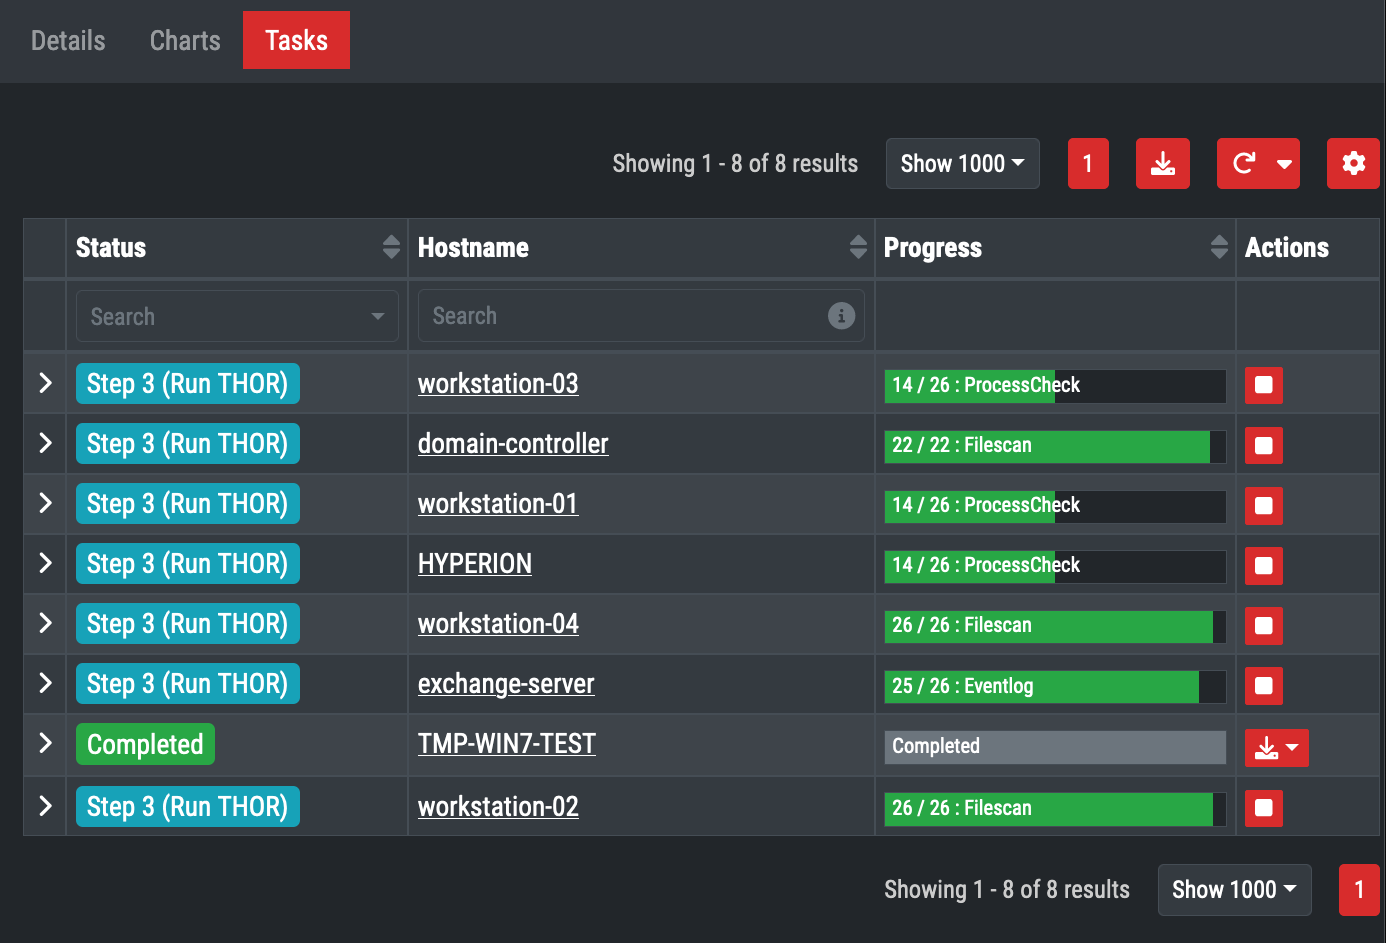Open the Status filter dropdown
This screenshot has width=1386, height=943.
tap(237, 316)
